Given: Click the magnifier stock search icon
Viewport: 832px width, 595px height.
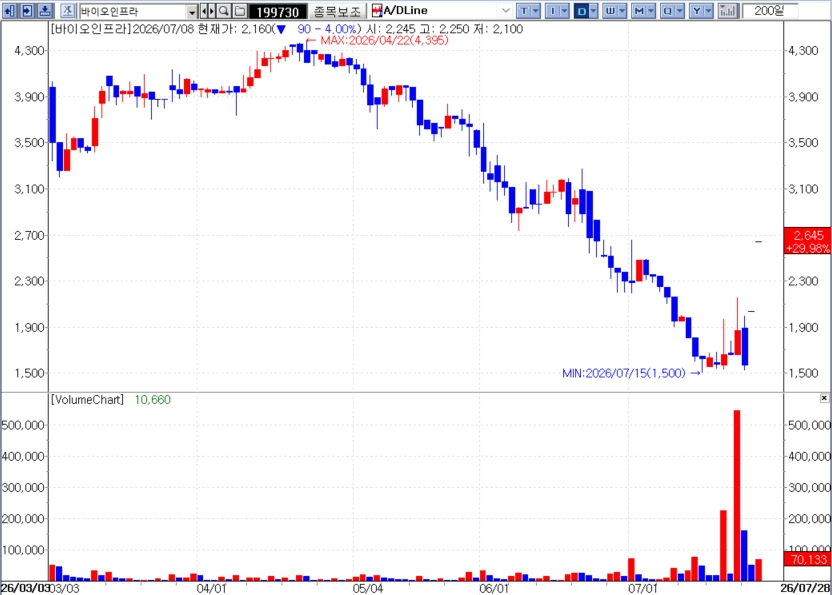Looking at the screenshot, I should pyautogui.click(x=224, y=11).
